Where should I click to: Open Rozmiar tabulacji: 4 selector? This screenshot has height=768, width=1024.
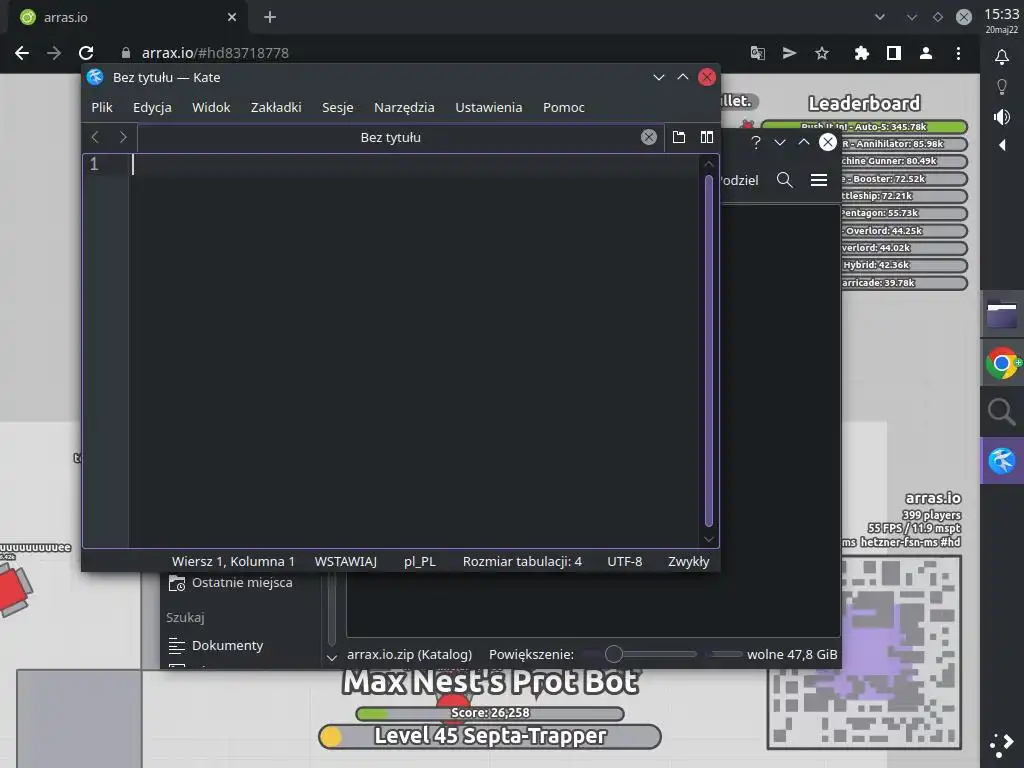(522, 562)
